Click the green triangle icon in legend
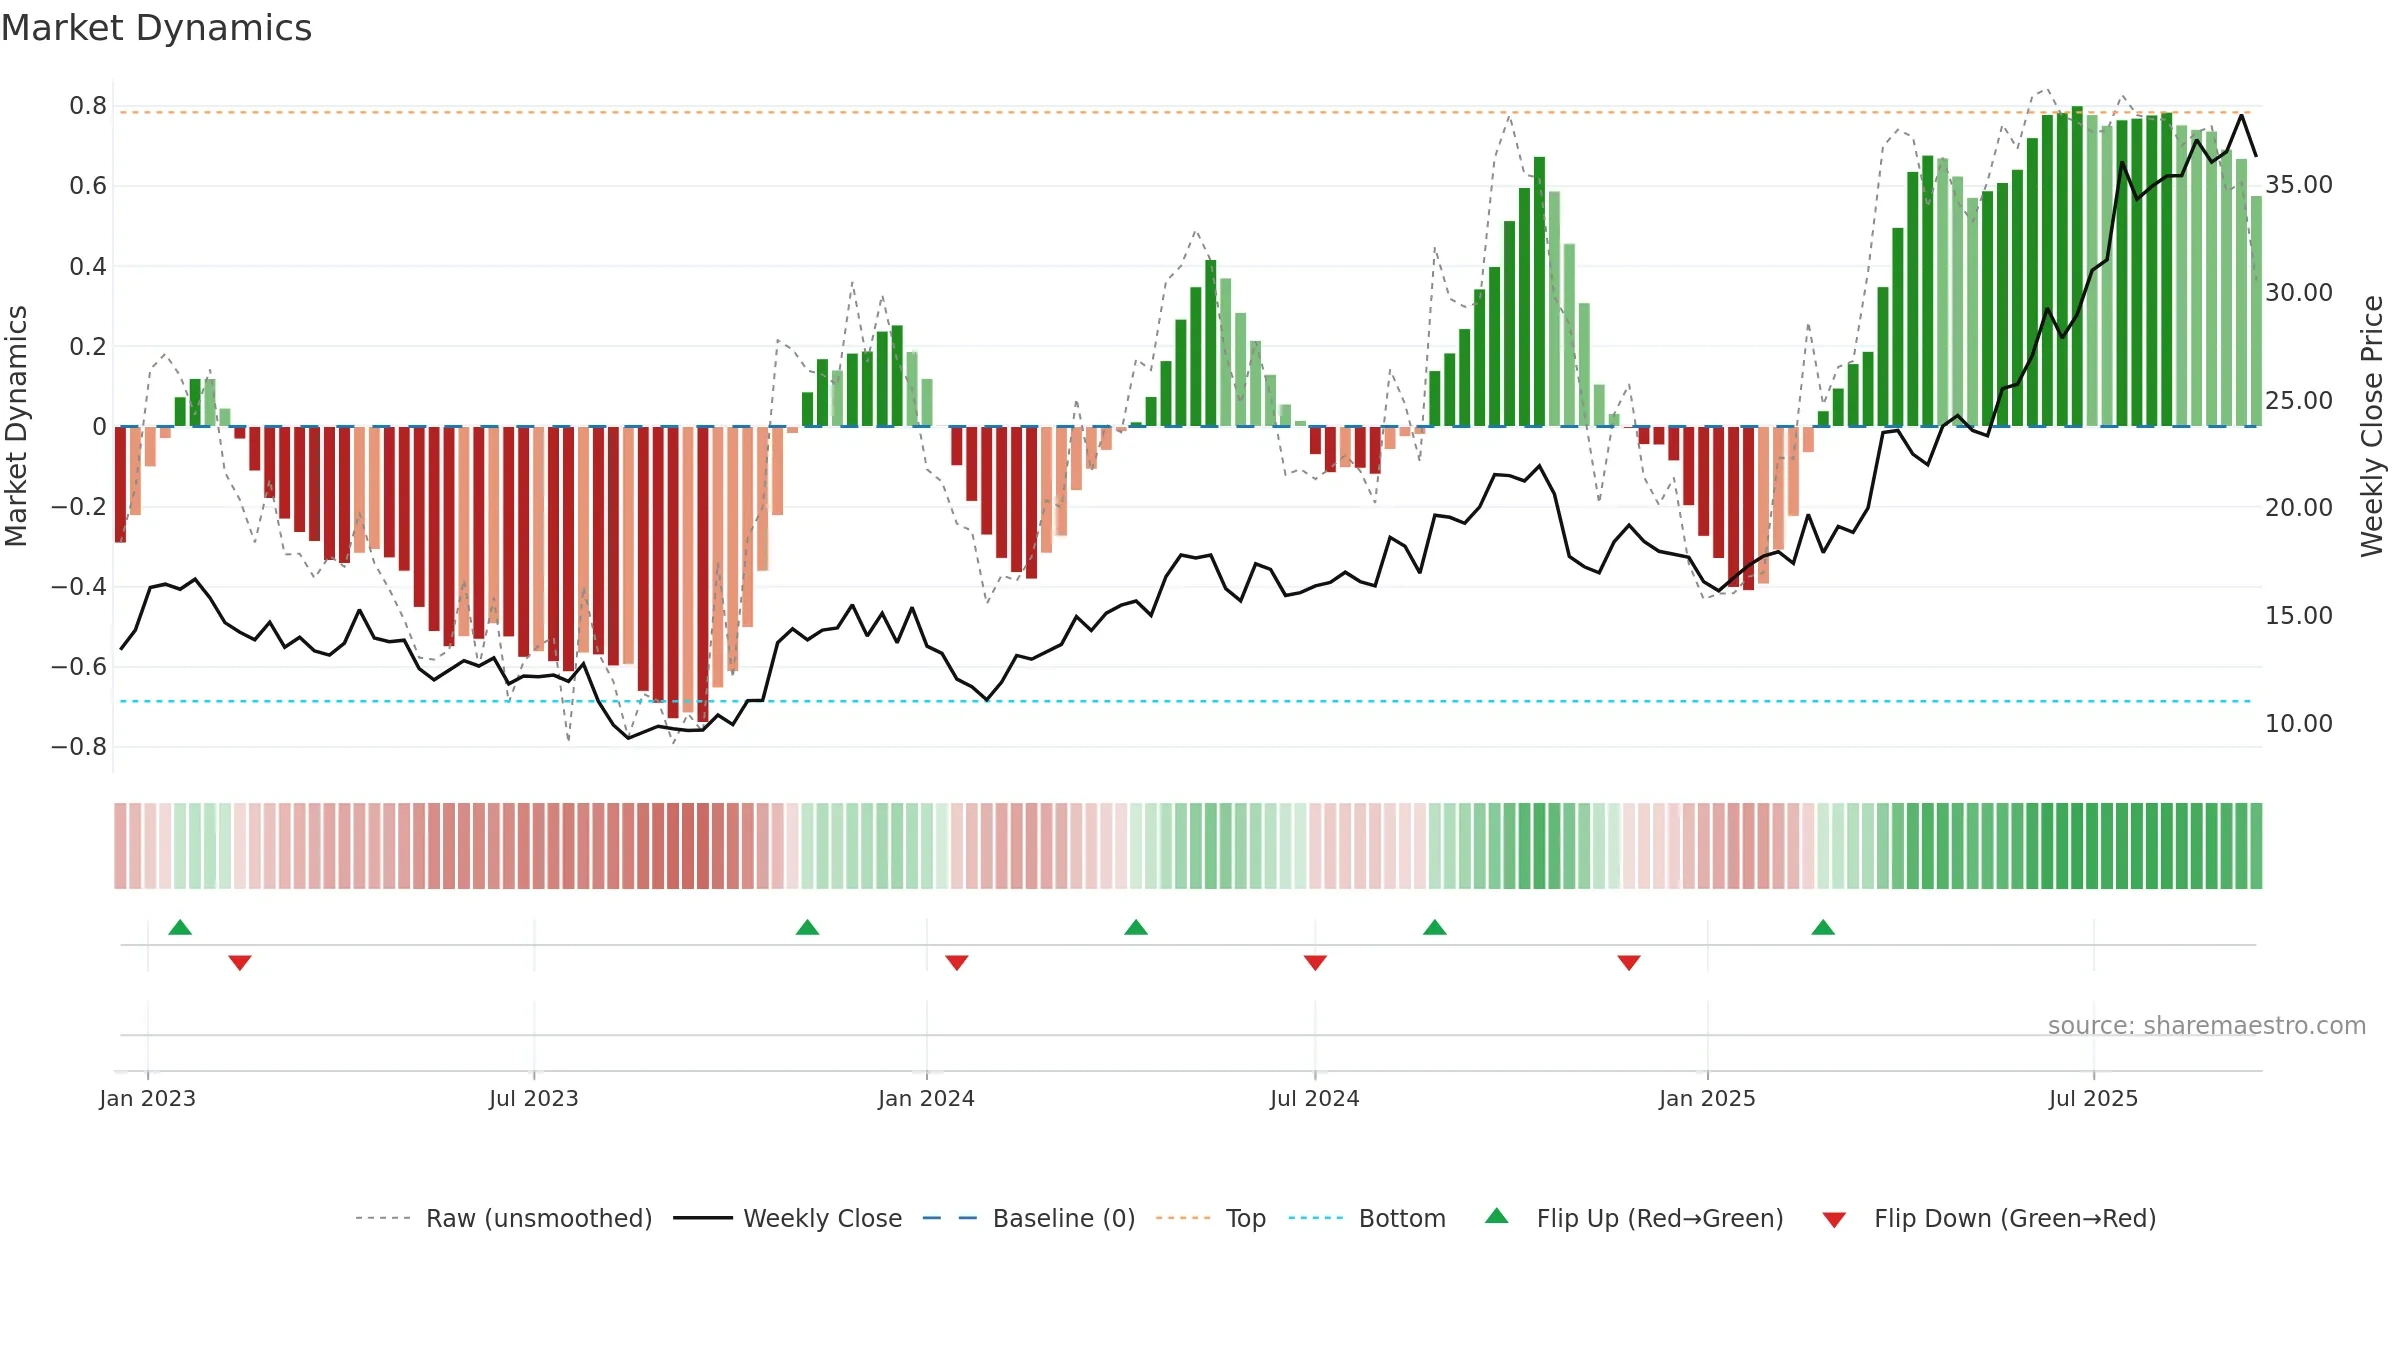The height and width of the screenshot is (1350, 2400). coord(1497,1216)
